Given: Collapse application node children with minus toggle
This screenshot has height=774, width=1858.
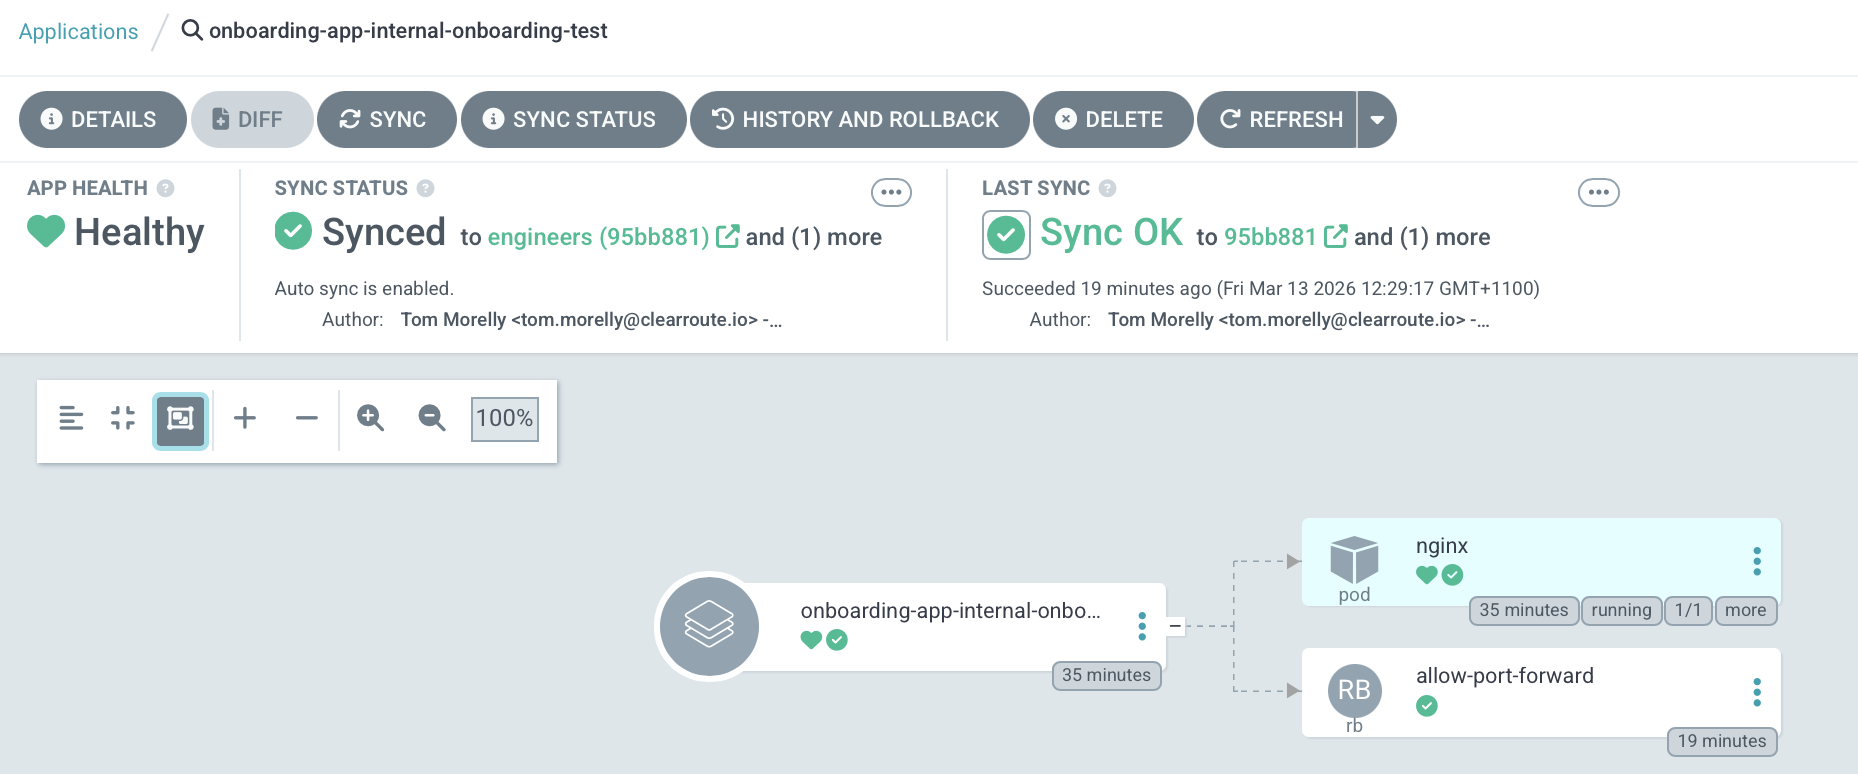Looking at the screenshot, I should click(1176, 626).
